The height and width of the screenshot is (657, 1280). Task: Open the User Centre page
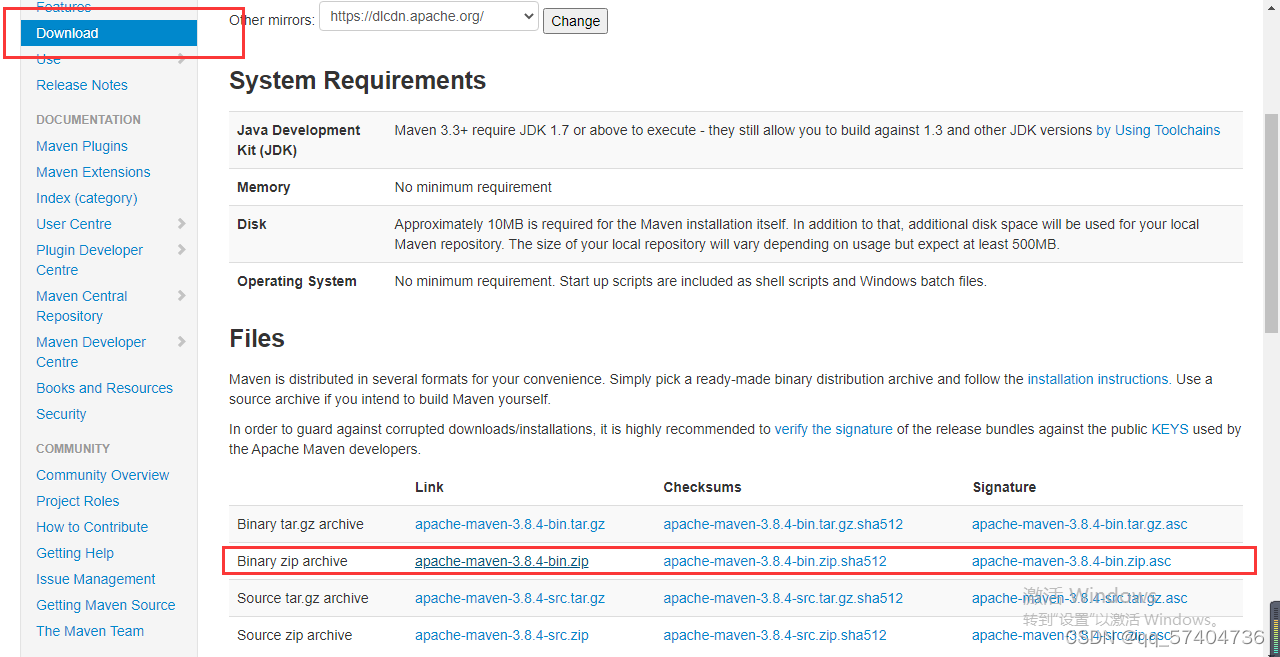74,224
